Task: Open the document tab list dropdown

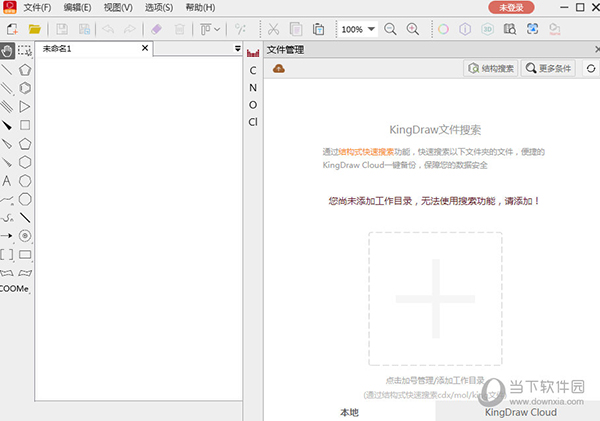Action: click(x=238, y=49)
